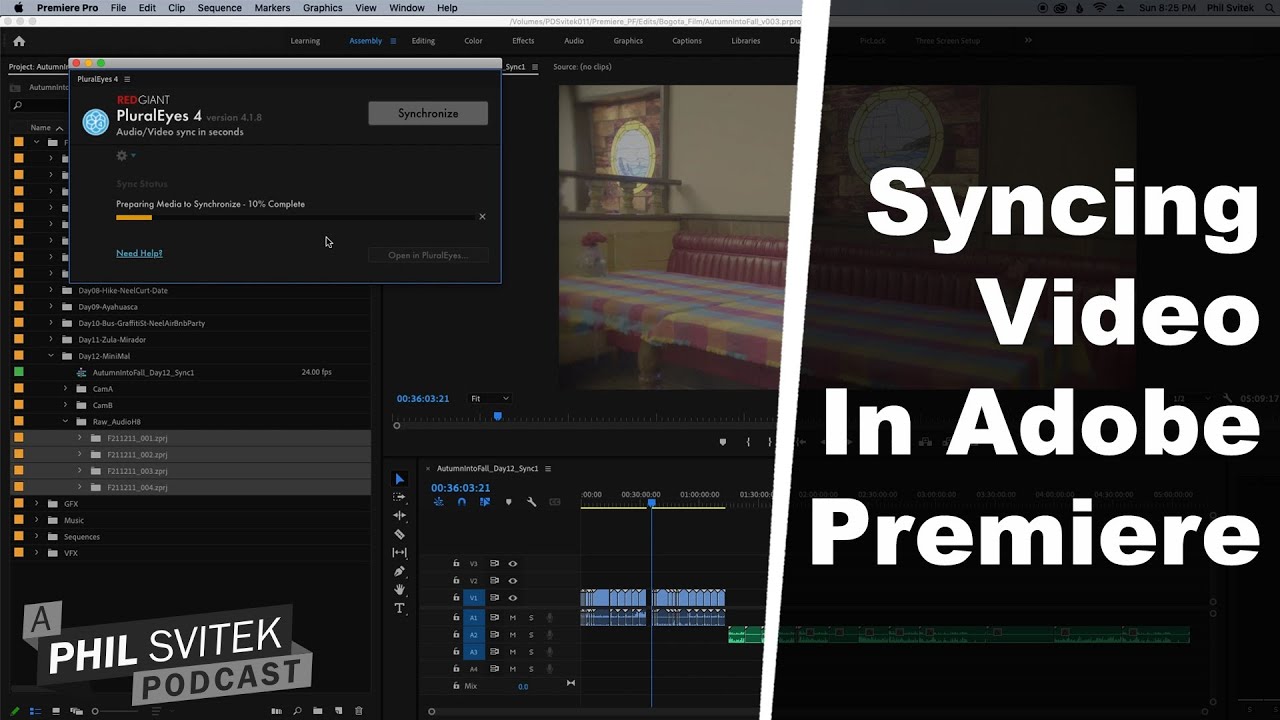Open timeline display settings wrench
Image resolution: width=1280 pixels, height=720 pixels.
tap(531, 502)
